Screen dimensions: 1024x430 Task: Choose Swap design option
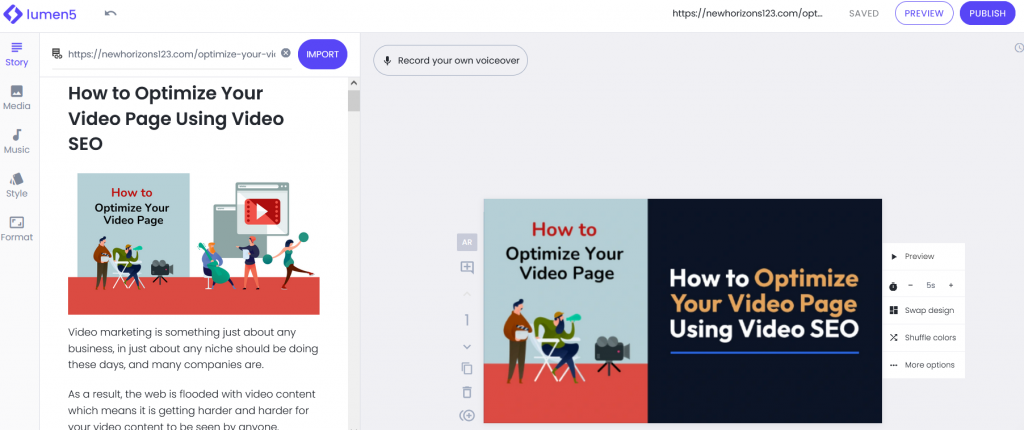click(922, 310)
